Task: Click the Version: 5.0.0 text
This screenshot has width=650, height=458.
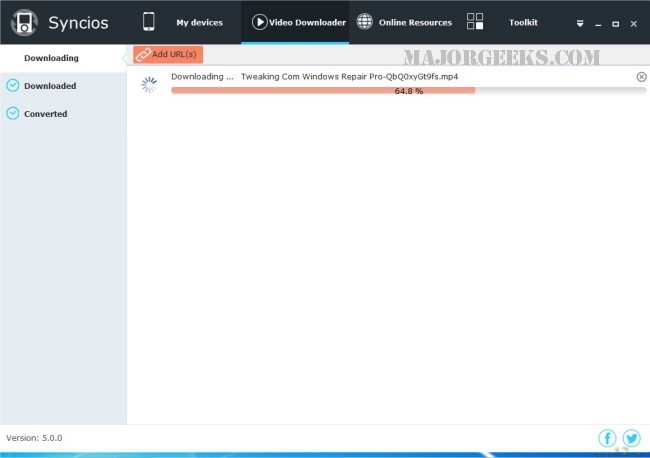Action: pos(34,438)
